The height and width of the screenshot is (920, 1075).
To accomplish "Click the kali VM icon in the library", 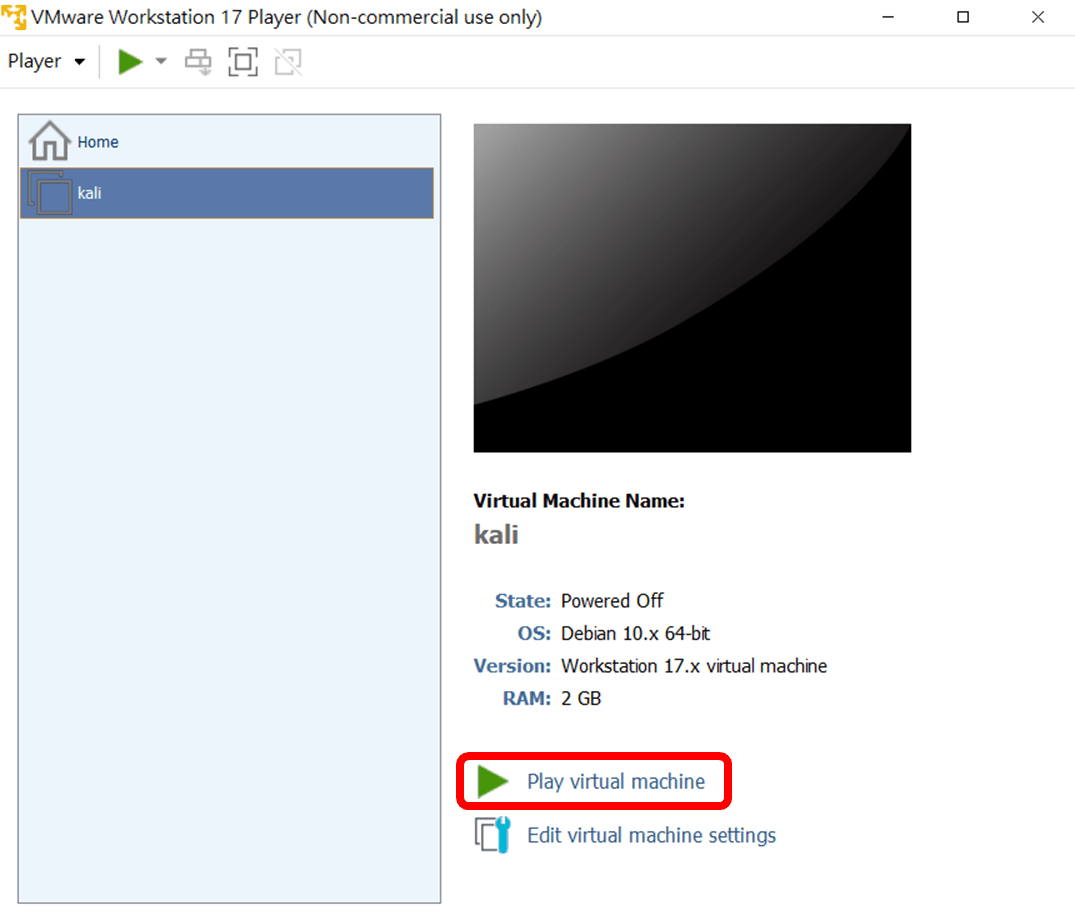I will point(50,193).
